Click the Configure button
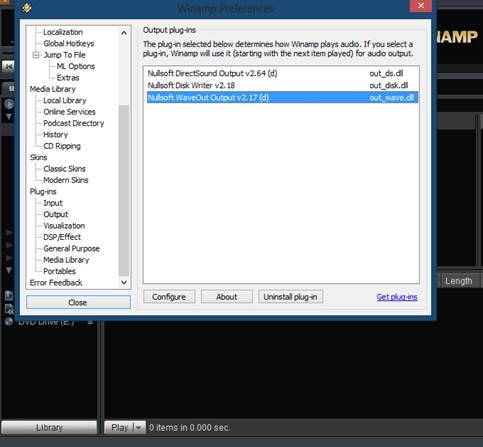 (x=169, y=297)
